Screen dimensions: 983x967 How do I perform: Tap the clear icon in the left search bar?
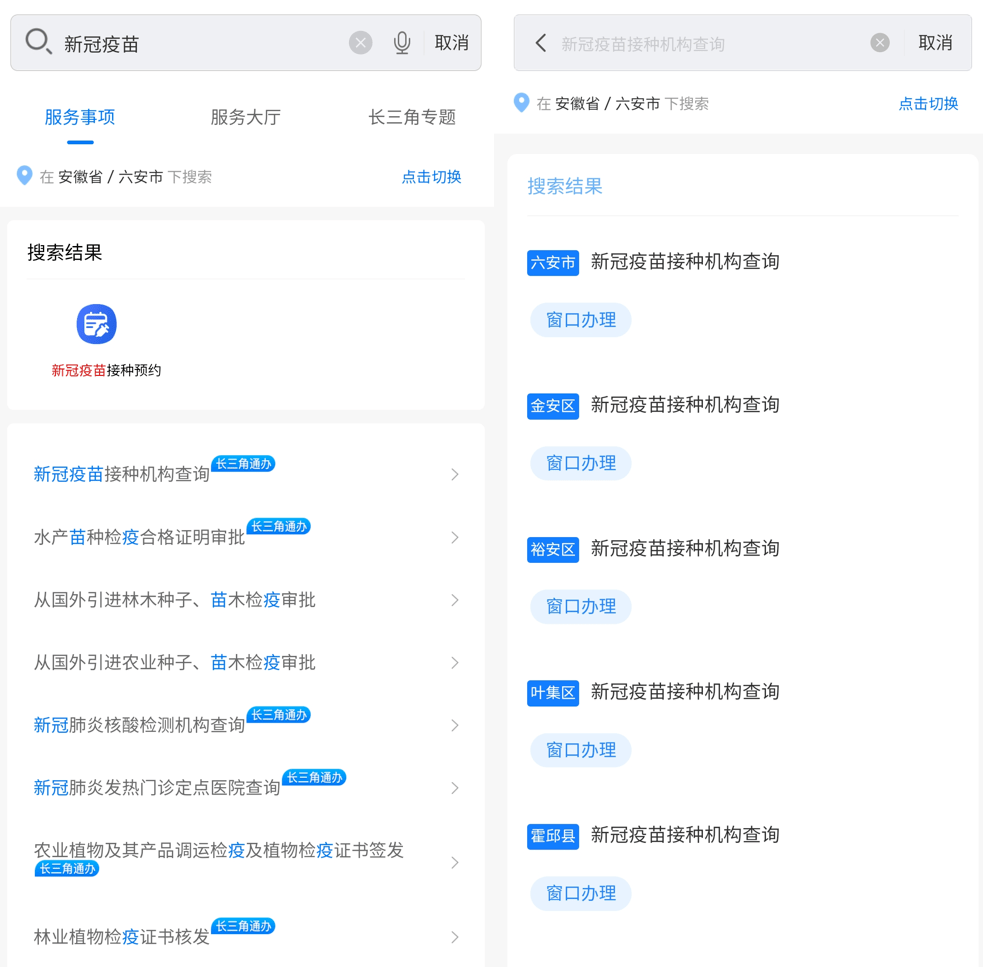(360, 42)
